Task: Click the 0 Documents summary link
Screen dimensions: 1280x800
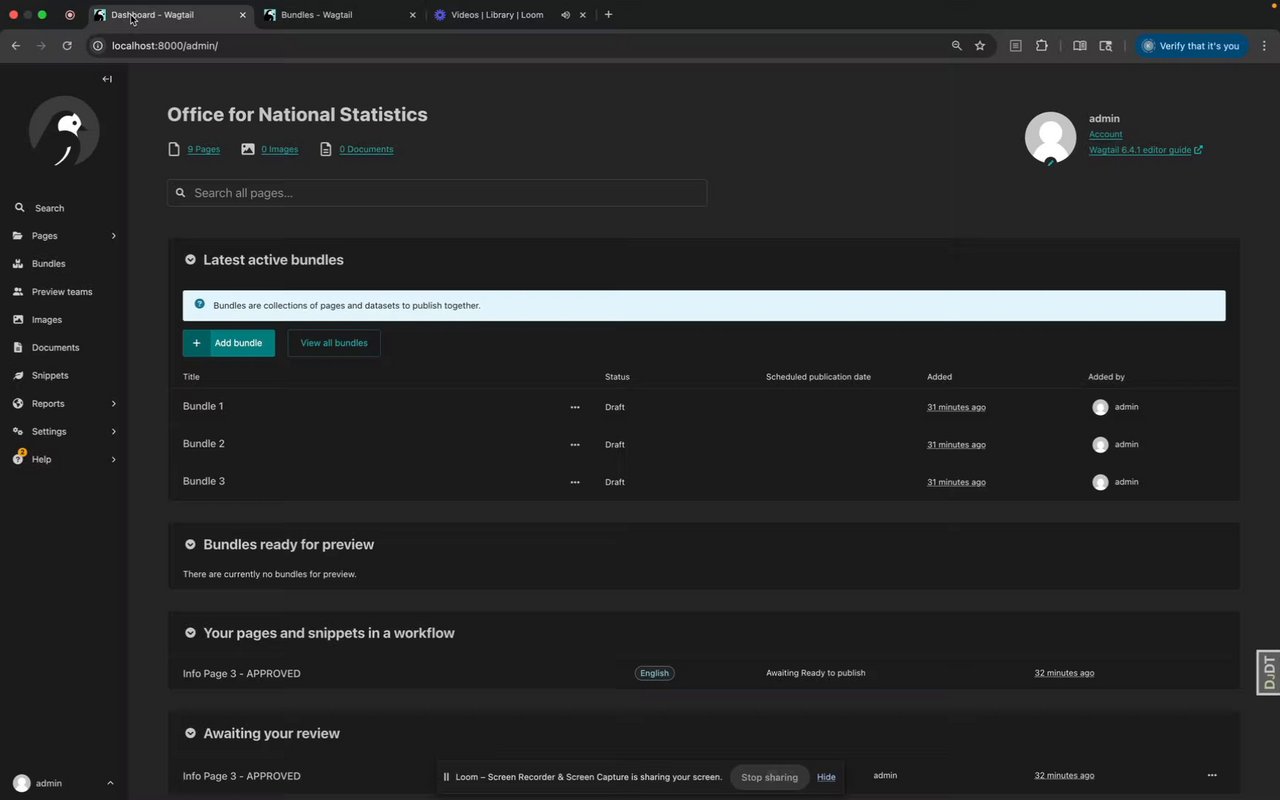Action: pos(366,149)
